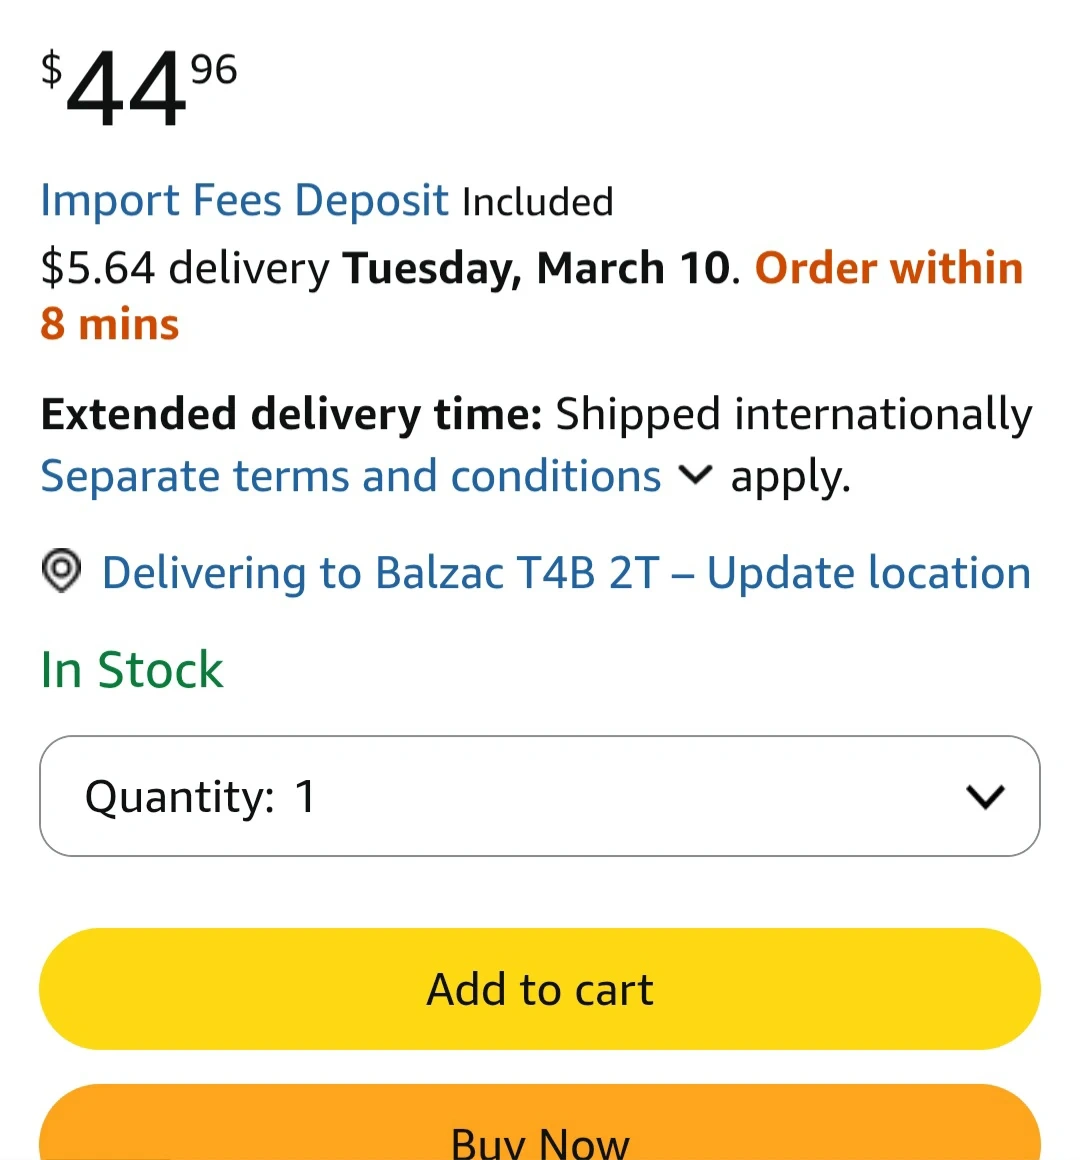The height and width of the screenshot is (1160, 1080).
Task: Click the Tuesday, March 10 delivery date
Action: click(x=536, y=268)
